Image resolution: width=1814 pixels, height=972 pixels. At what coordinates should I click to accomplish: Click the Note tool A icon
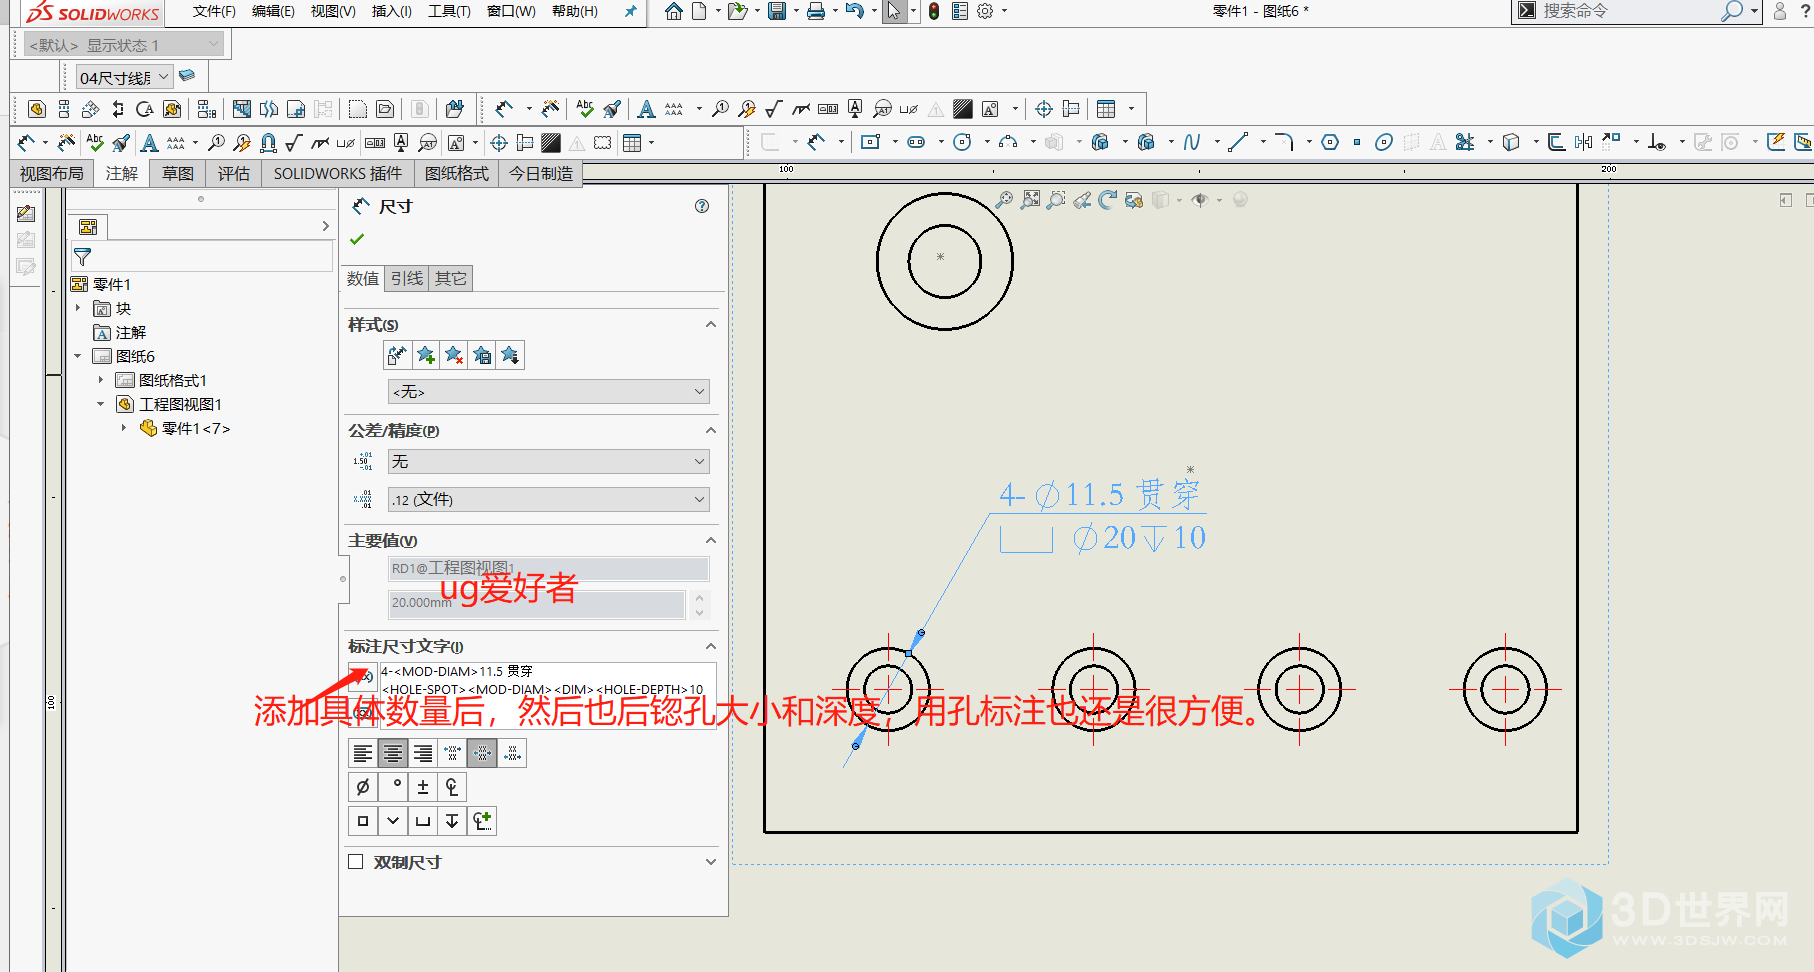coord(646,108)
